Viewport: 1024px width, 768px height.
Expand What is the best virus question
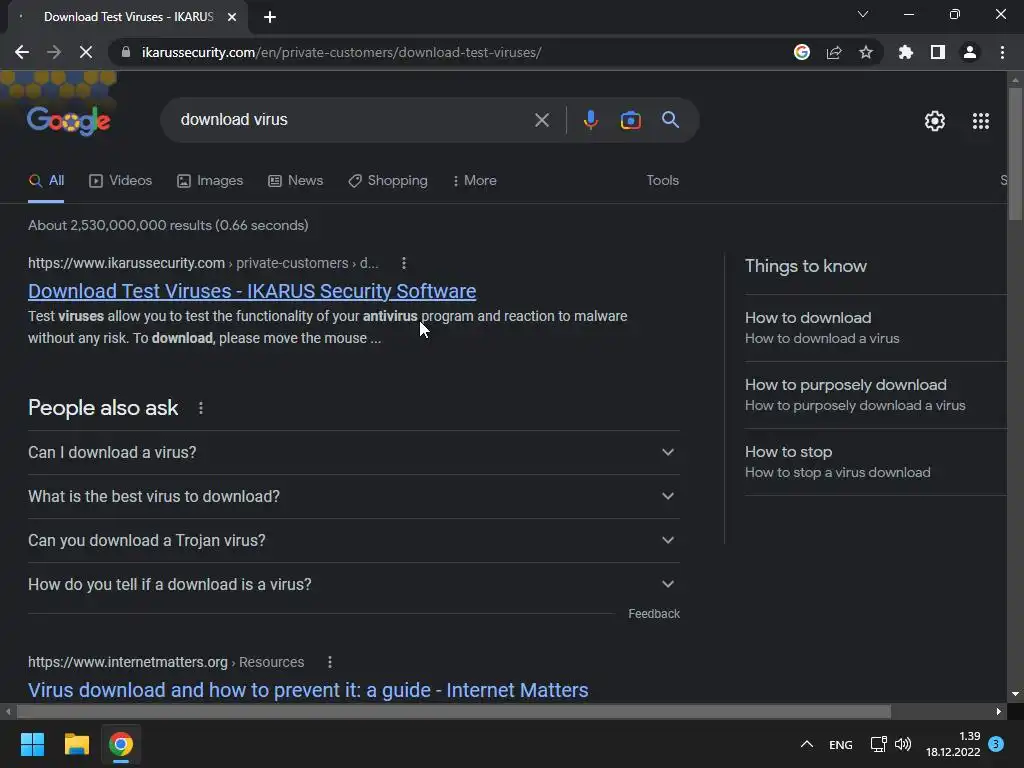(x=353, y=496)
